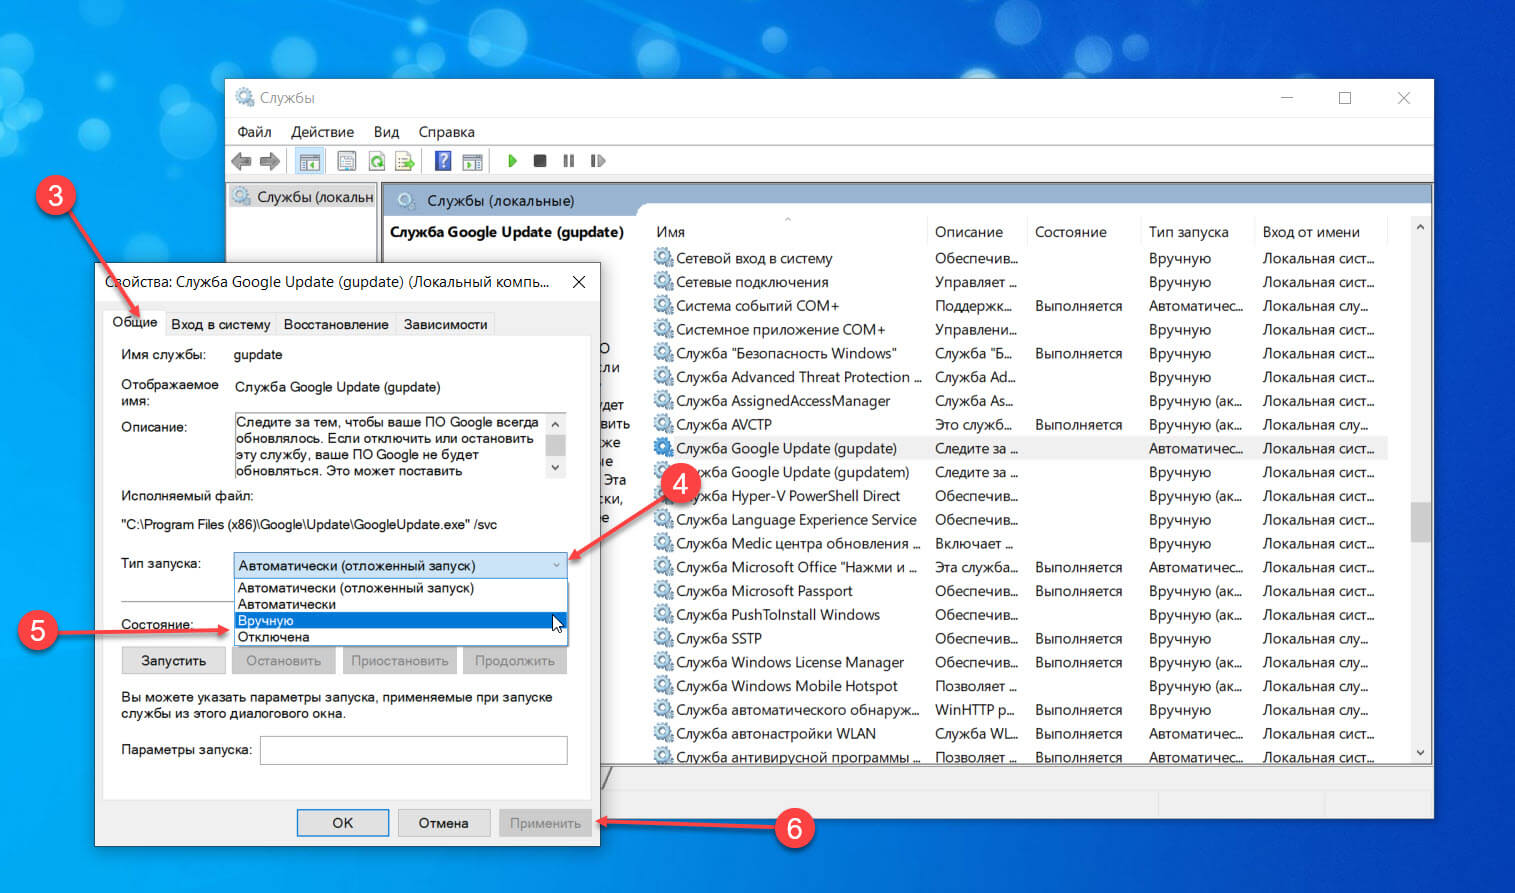Image resolution: width=1515 pixels, height=893 pixels.
Task: Choose Автоматически option in startup list
Action: [x=400, y=604]
